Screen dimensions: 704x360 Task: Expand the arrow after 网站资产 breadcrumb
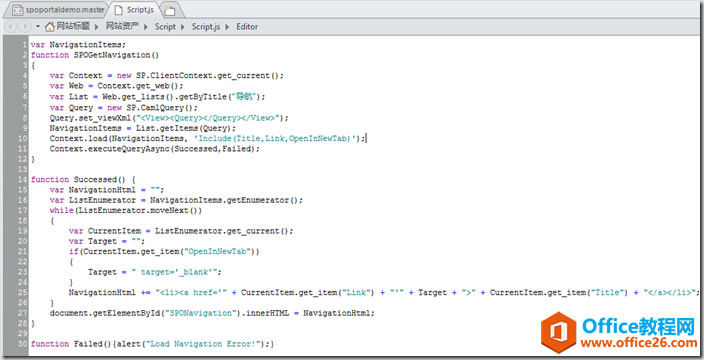pos(146,27)
